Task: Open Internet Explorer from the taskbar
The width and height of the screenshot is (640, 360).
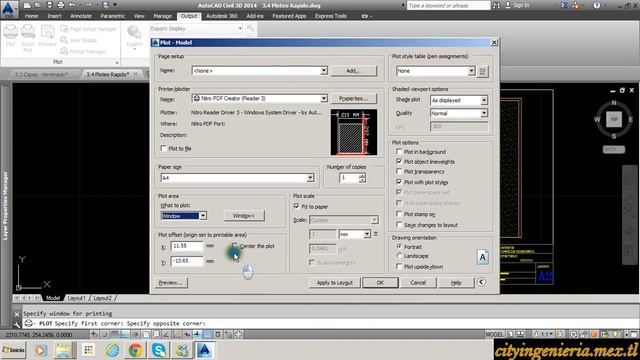Action: 113,350
